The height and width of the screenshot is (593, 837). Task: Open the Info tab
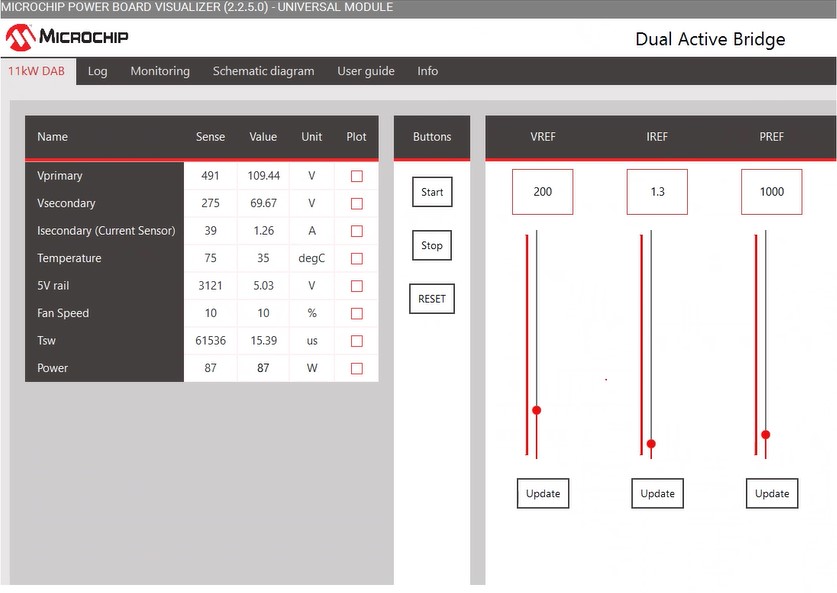click(428, 71)
